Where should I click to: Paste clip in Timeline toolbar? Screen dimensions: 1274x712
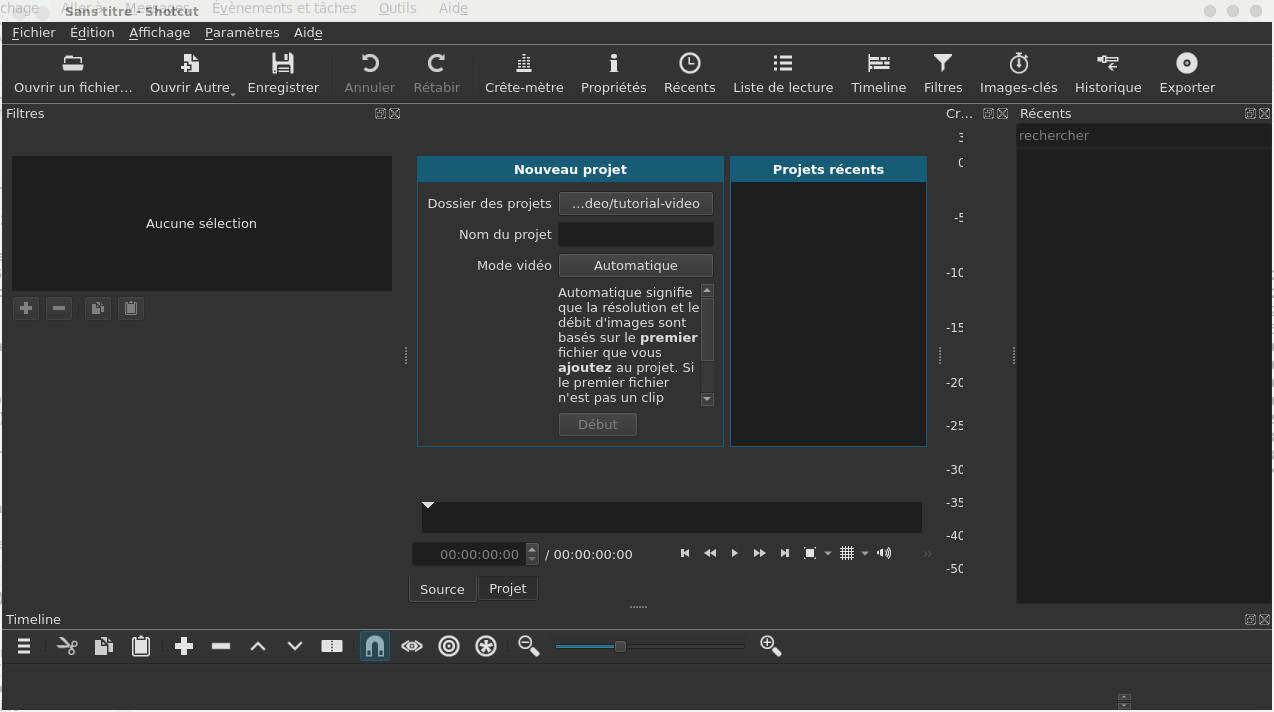pos(141,646)
